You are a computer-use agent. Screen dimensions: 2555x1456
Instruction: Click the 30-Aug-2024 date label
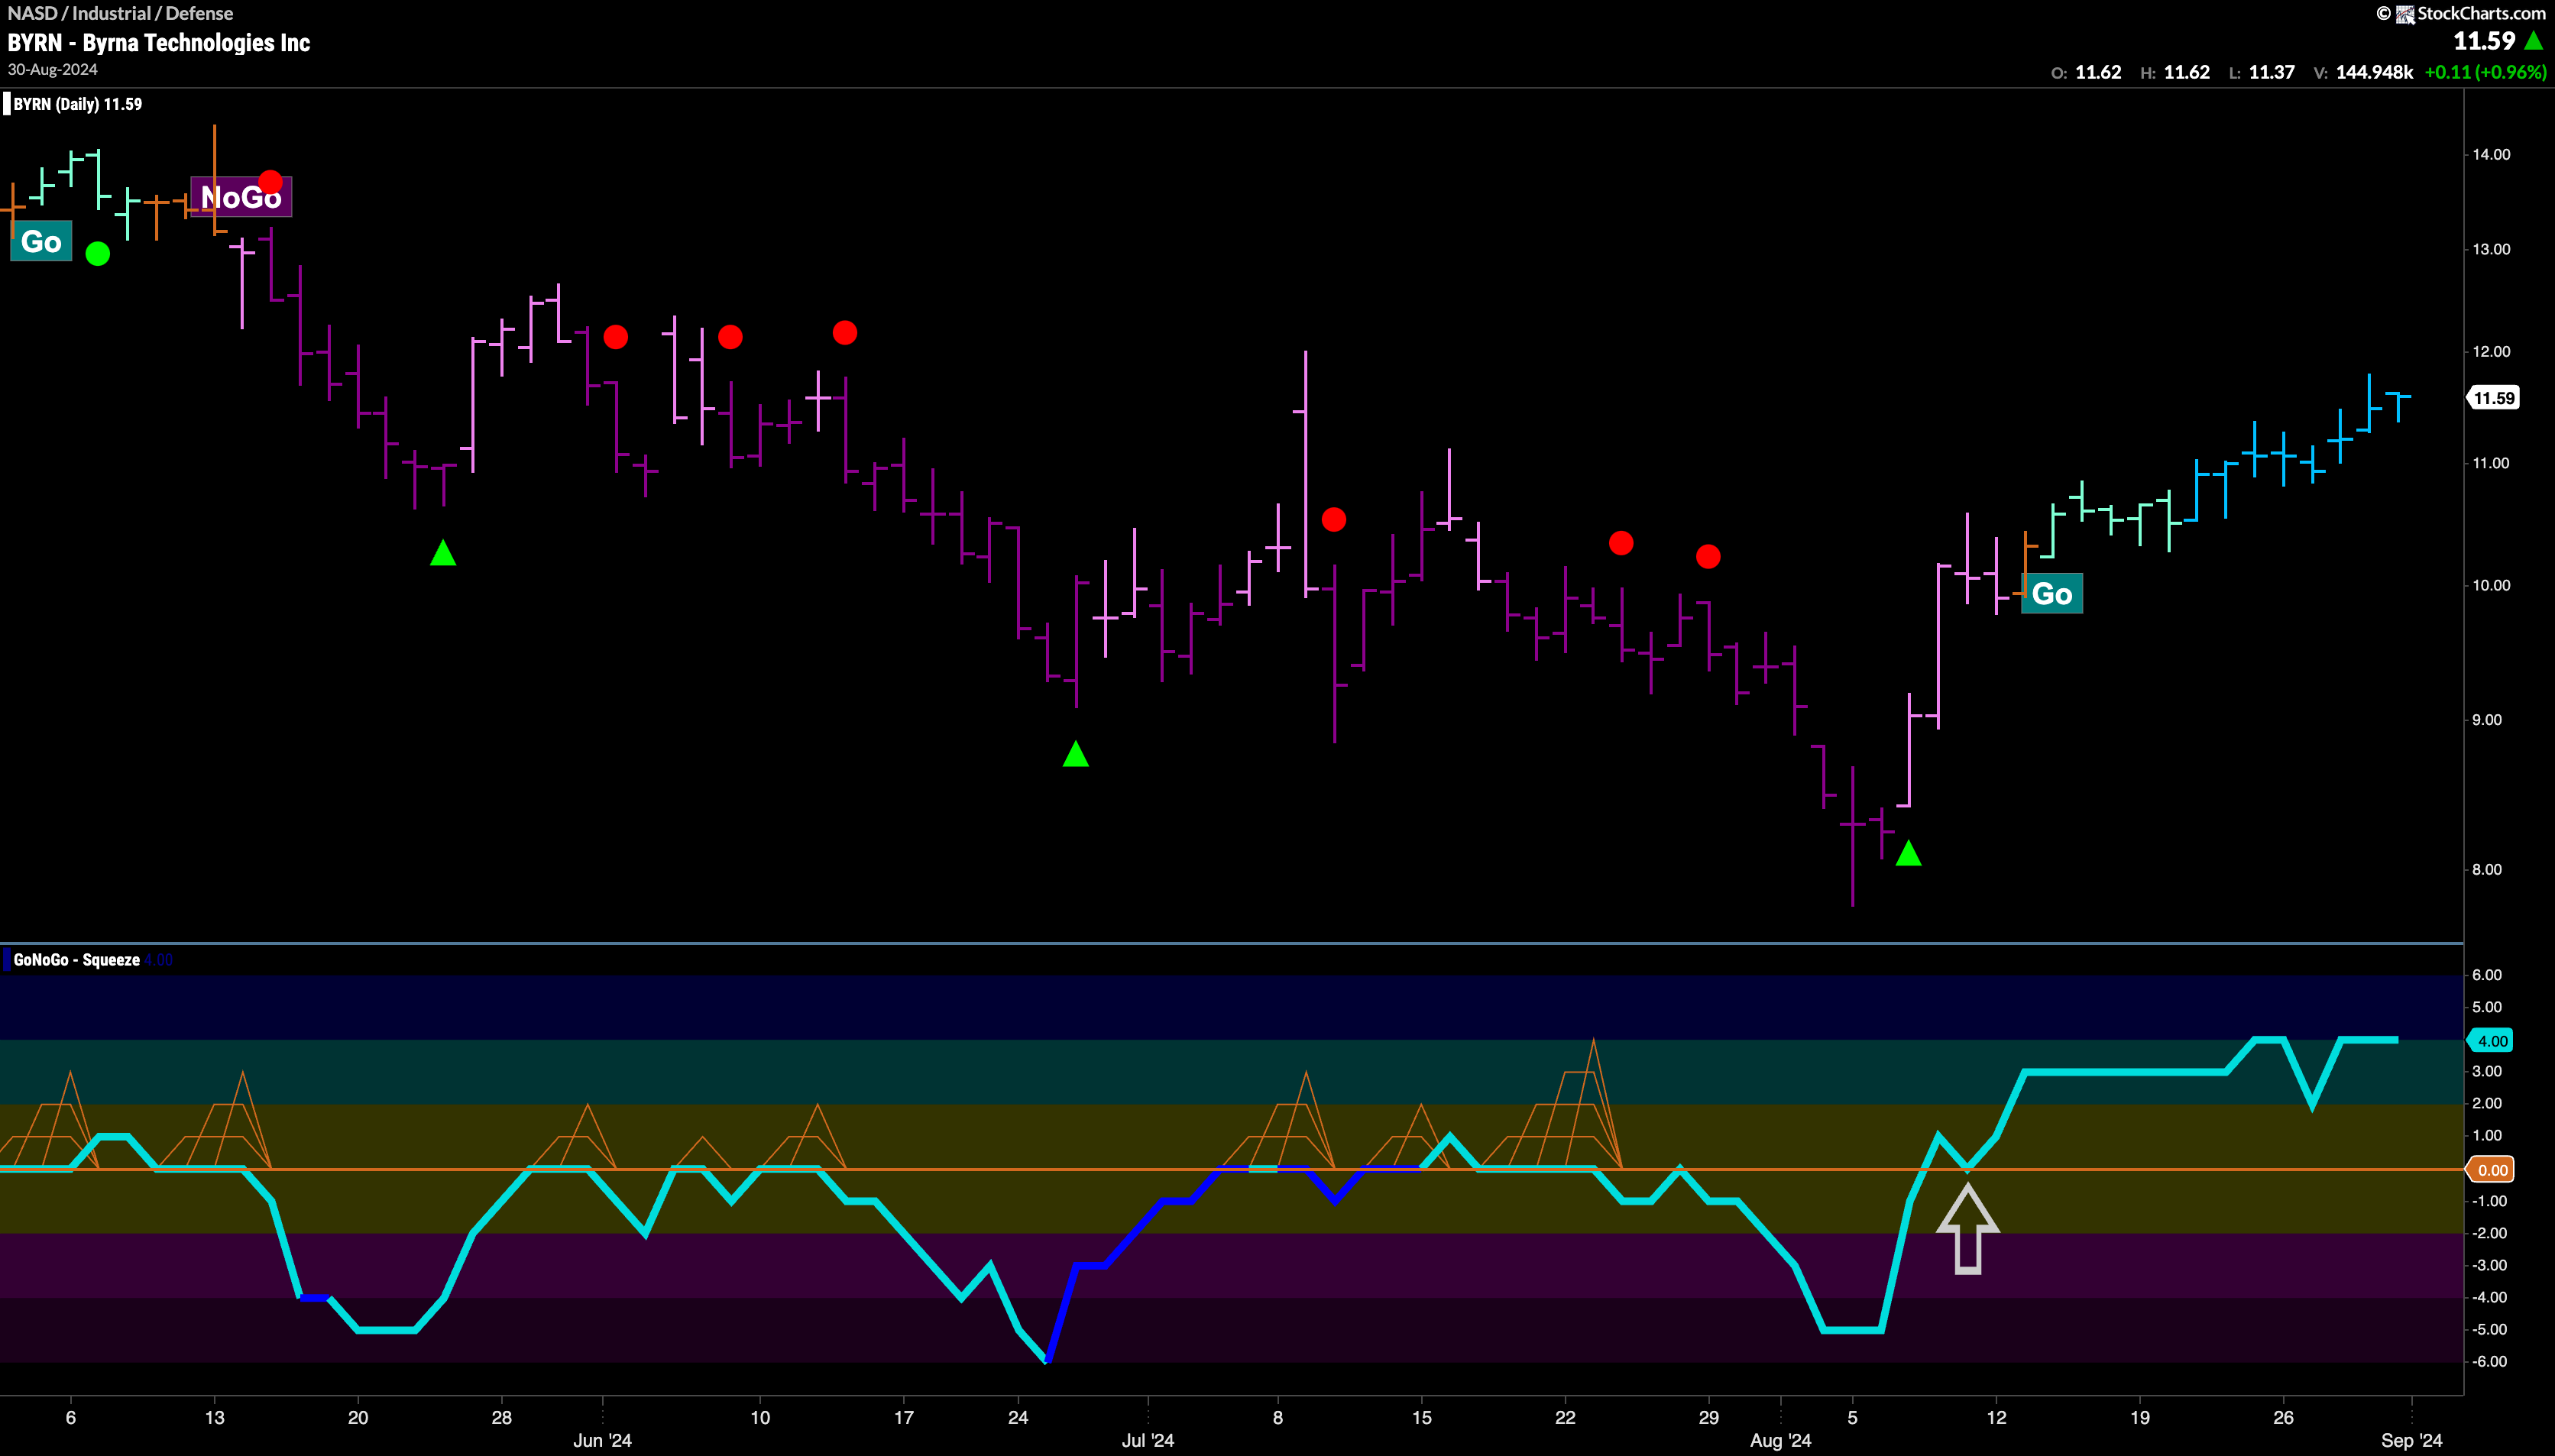pos(53,69)
